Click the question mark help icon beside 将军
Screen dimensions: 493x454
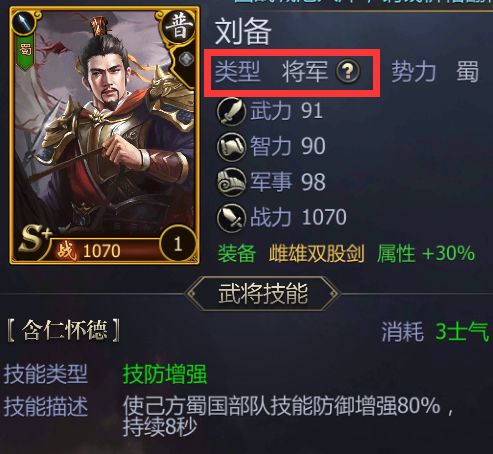click(348, 71)
